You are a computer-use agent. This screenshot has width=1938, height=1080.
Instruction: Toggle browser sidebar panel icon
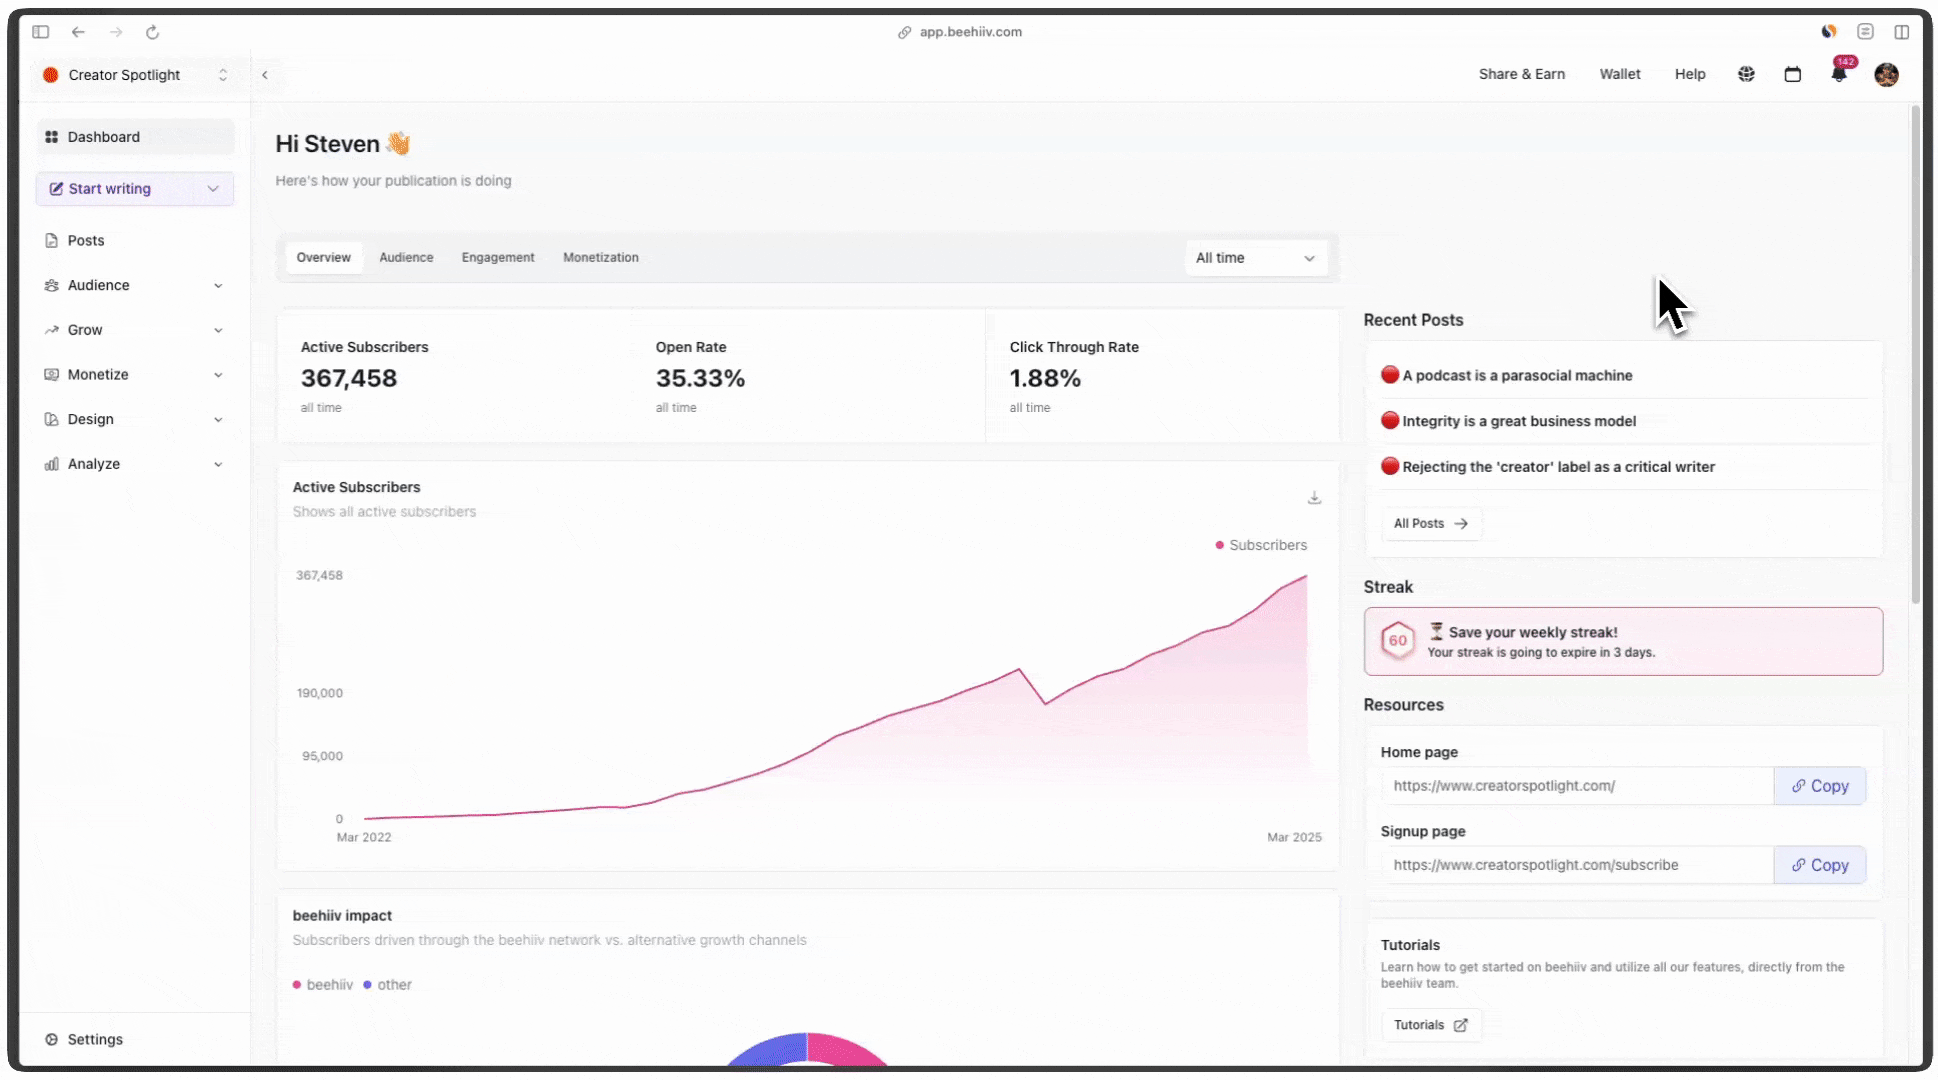tap(41, 32)
